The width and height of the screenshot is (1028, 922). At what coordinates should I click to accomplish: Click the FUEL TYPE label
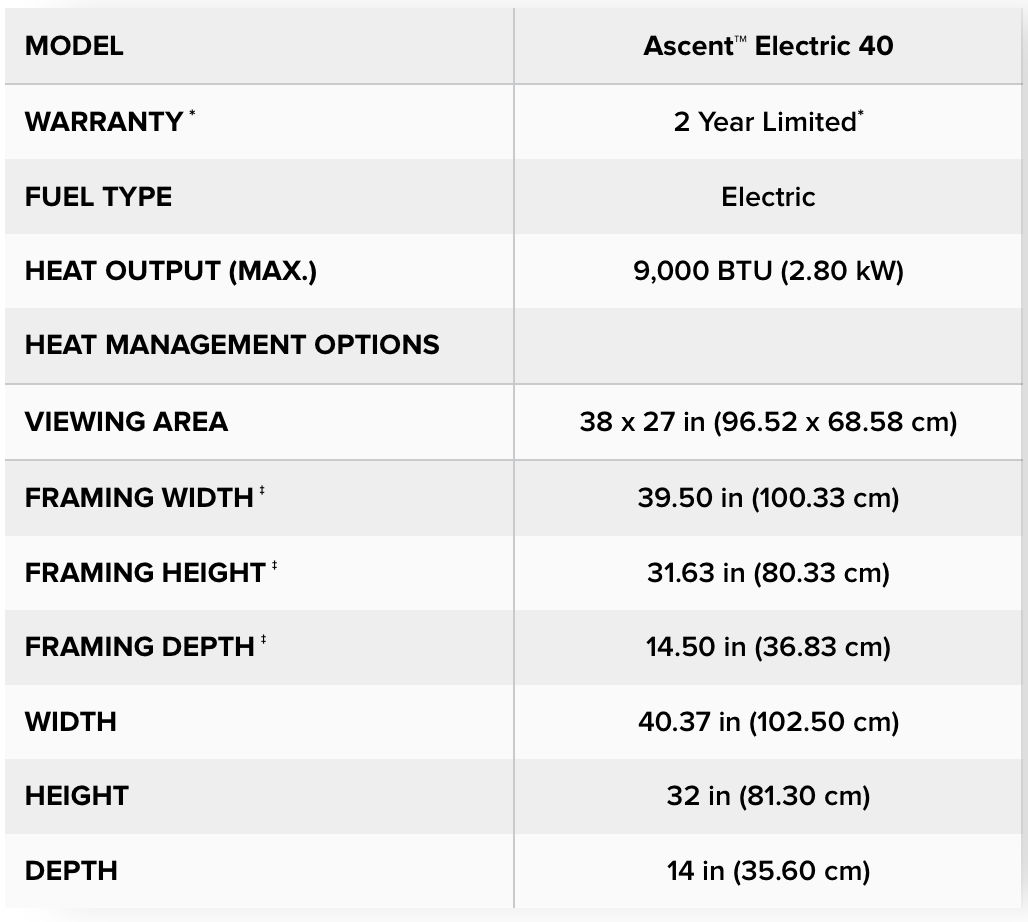[98, 197]
